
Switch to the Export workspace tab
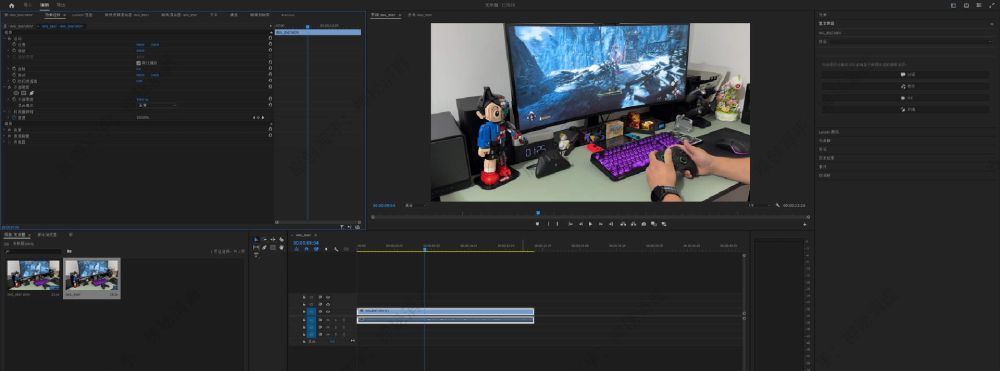pyautogui.click(x=61, y=5)
